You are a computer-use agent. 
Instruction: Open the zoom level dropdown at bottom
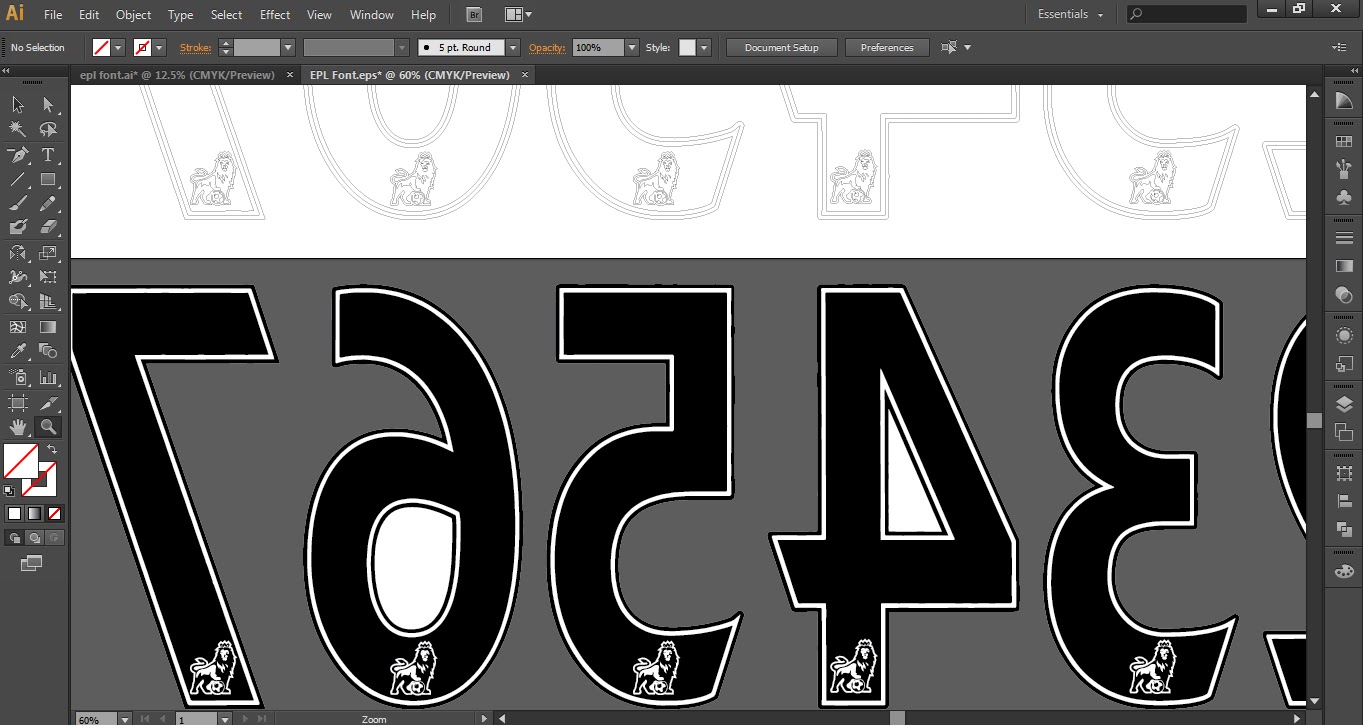click(x=124, y=719)
